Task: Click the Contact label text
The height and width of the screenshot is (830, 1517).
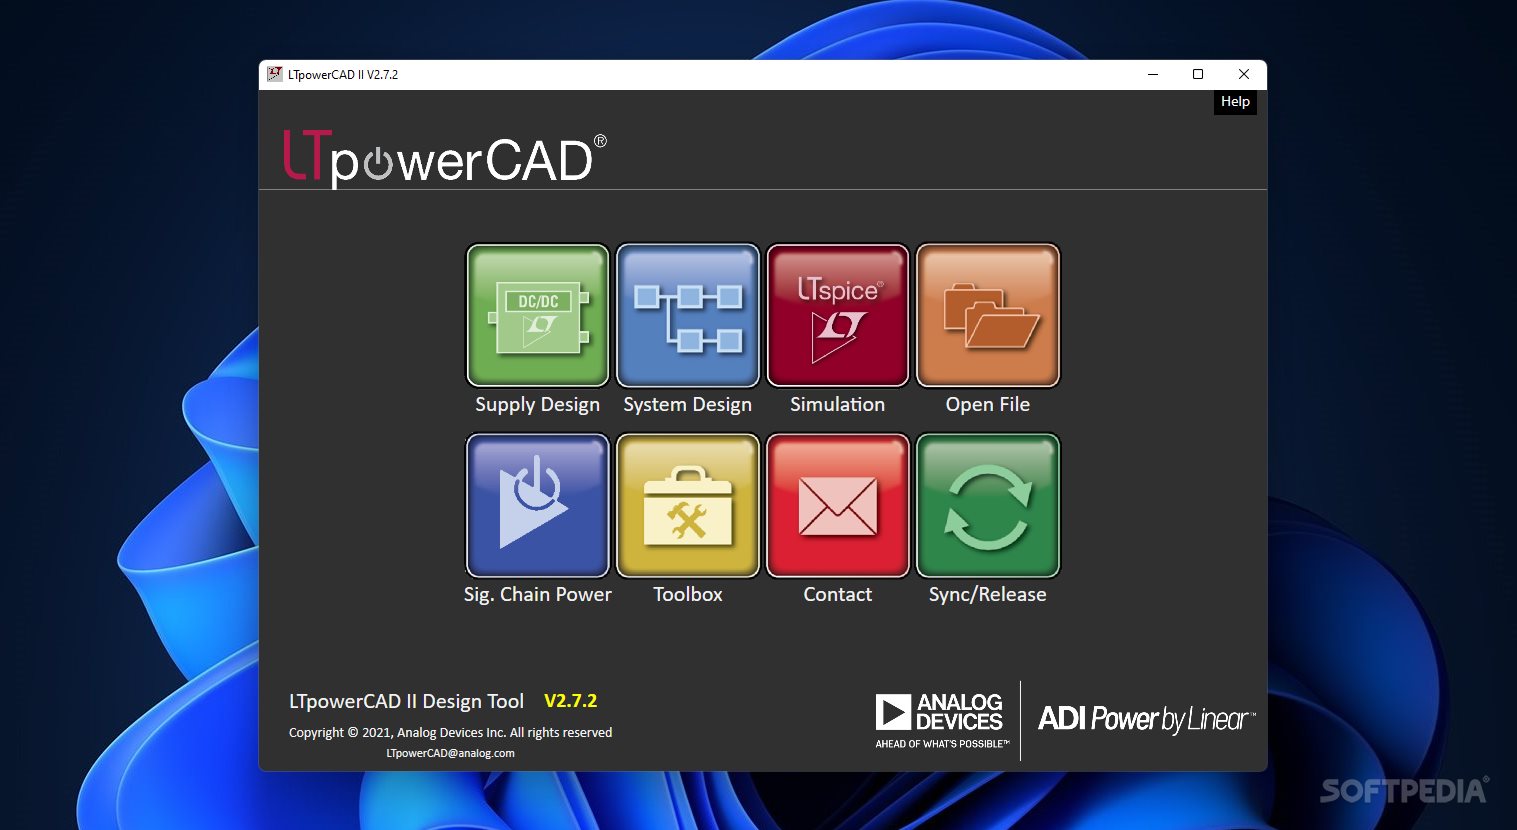Action: 837,594
